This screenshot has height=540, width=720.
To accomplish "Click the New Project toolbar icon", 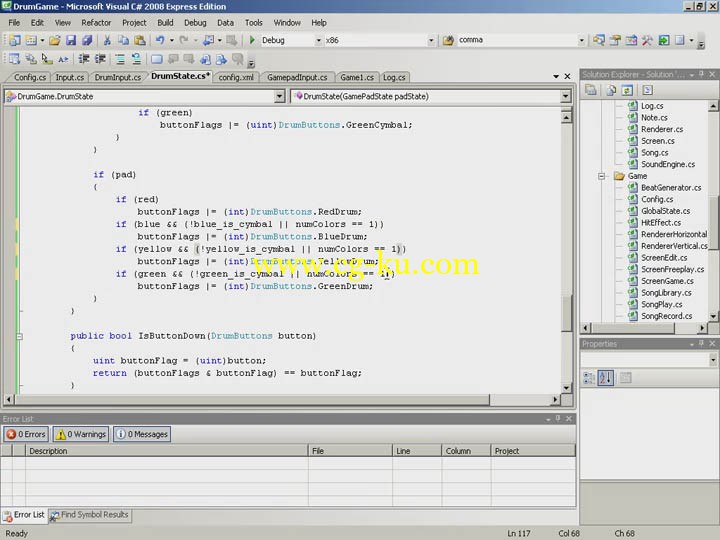I will tap(15, 40).
